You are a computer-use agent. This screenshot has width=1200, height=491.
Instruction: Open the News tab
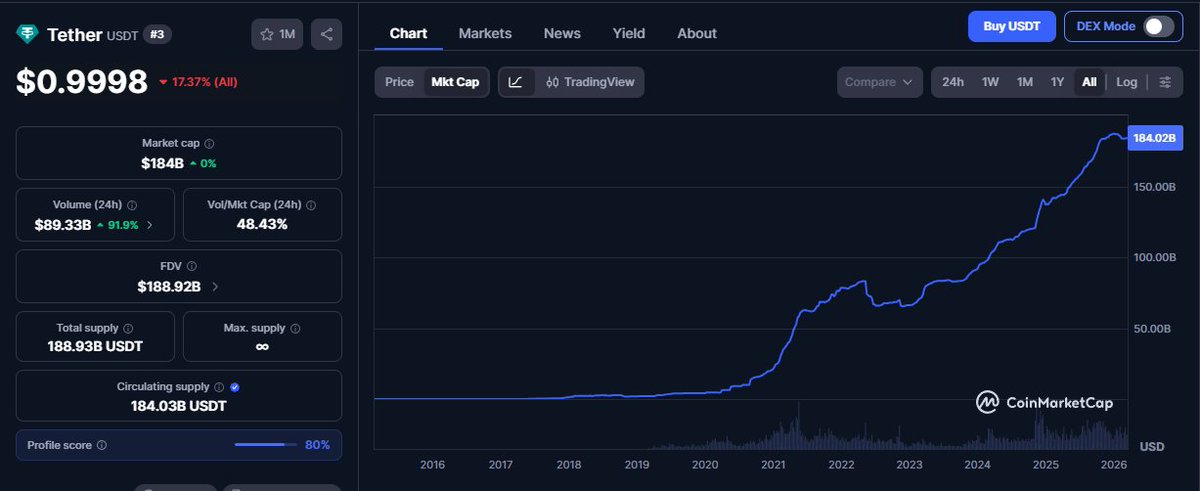point(562,33)
